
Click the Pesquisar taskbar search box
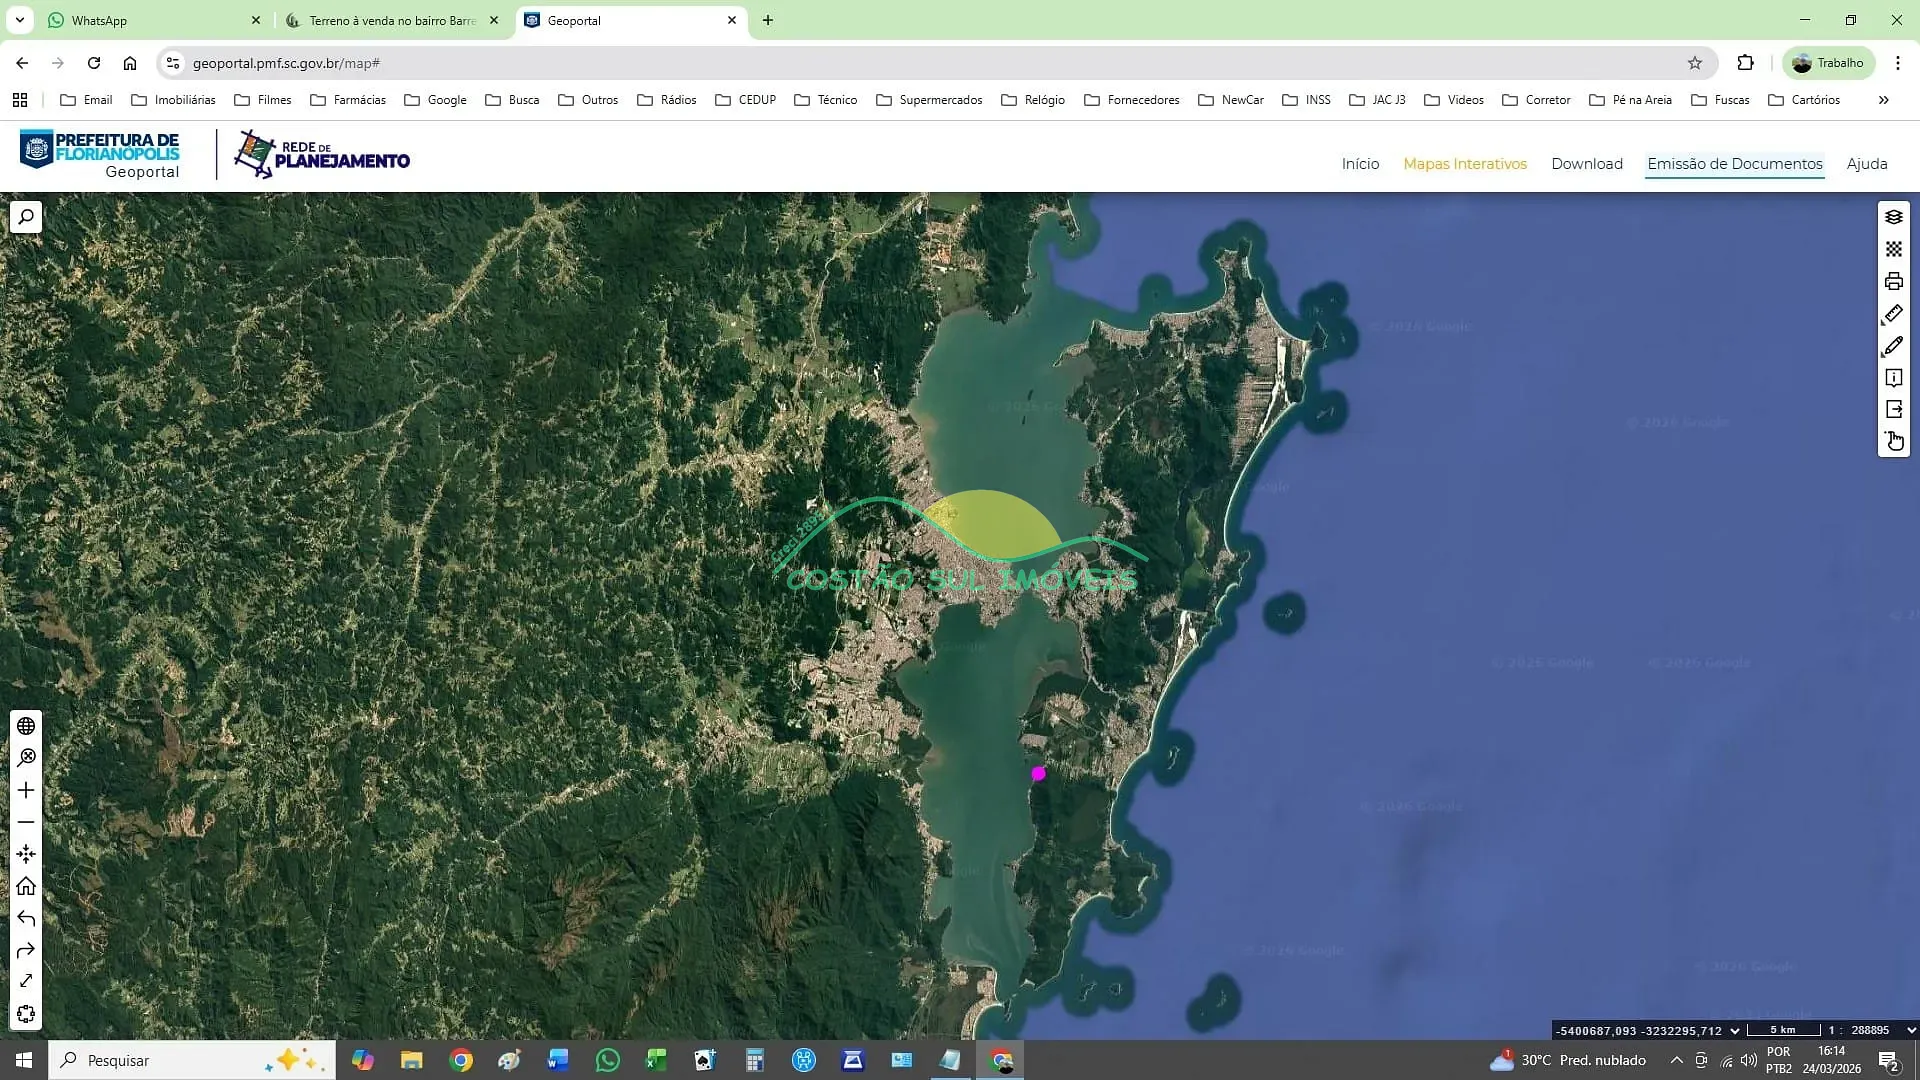192,1060
